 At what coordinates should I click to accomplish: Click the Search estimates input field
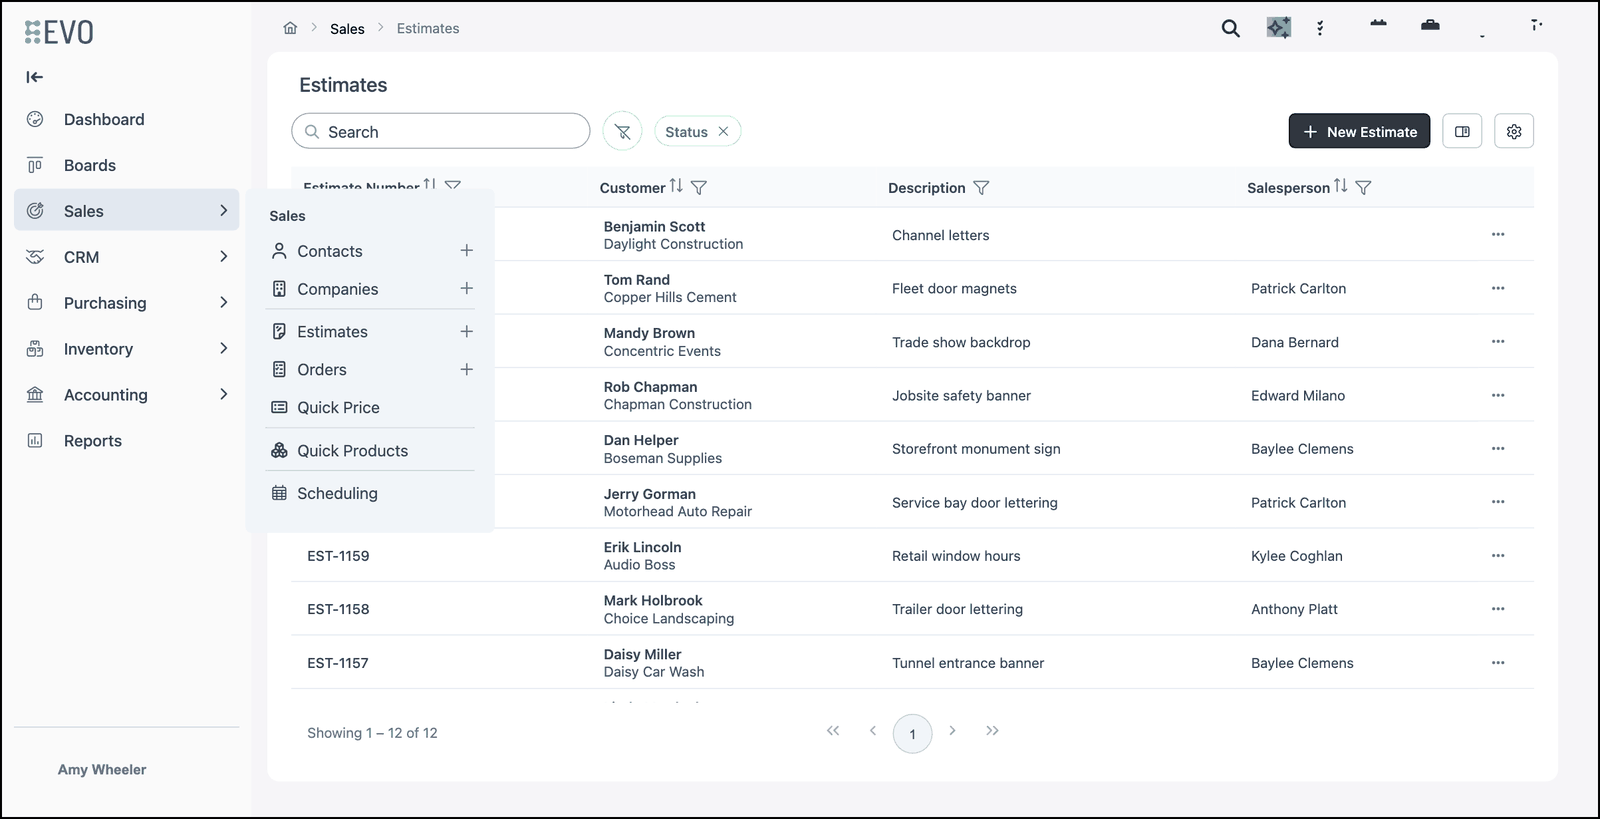(441, 131)
